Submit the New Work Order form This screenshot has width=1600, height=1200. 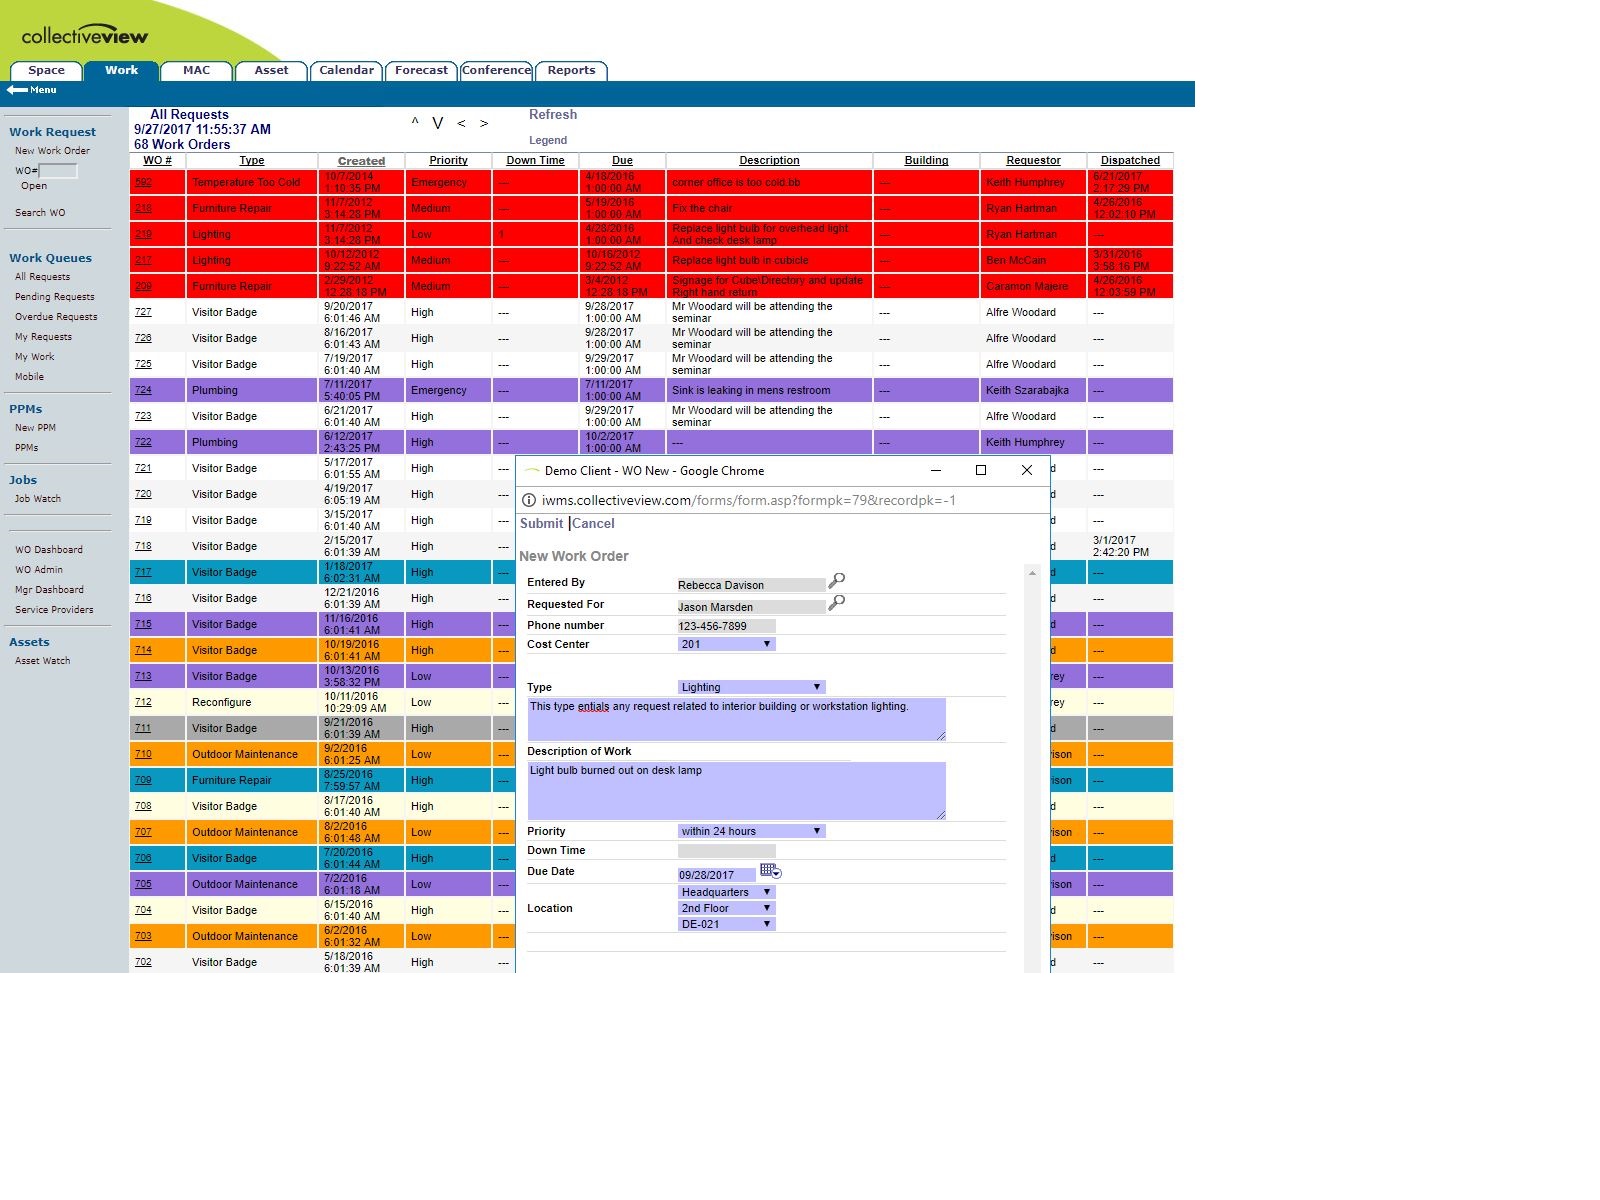pyautogui.click(x=541, y=523)
